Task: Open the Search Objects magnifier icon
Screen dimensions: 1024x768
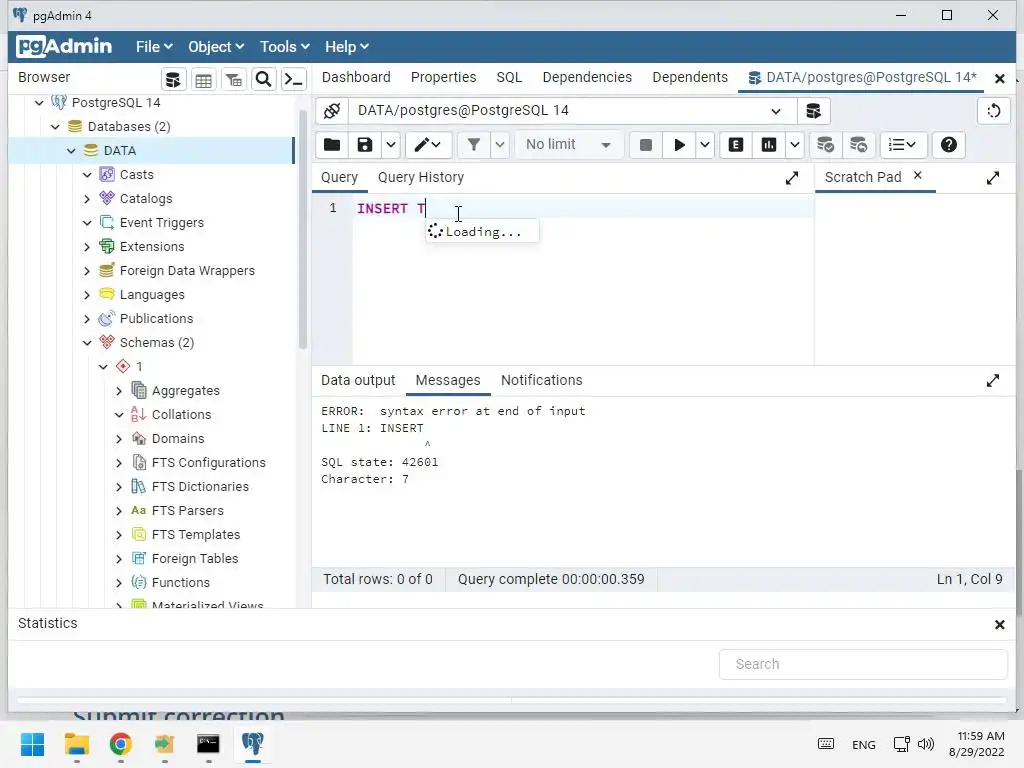Action: pyautogui.click(x=263, y=80)
